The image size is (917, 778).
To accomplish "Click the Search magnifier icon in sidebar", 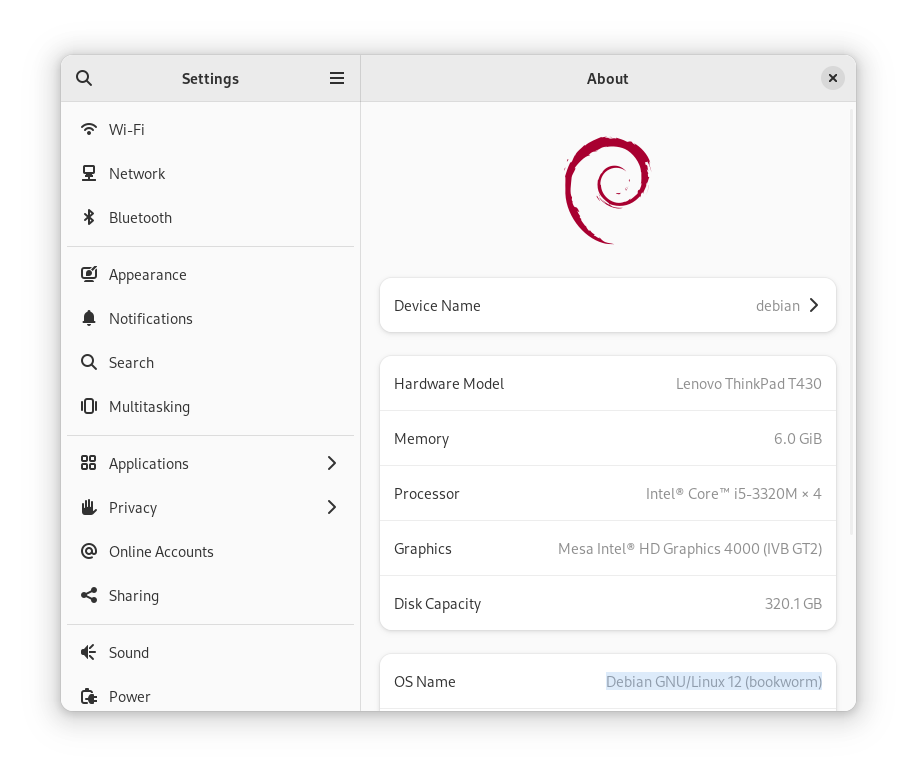I will (x=89, y=362).
